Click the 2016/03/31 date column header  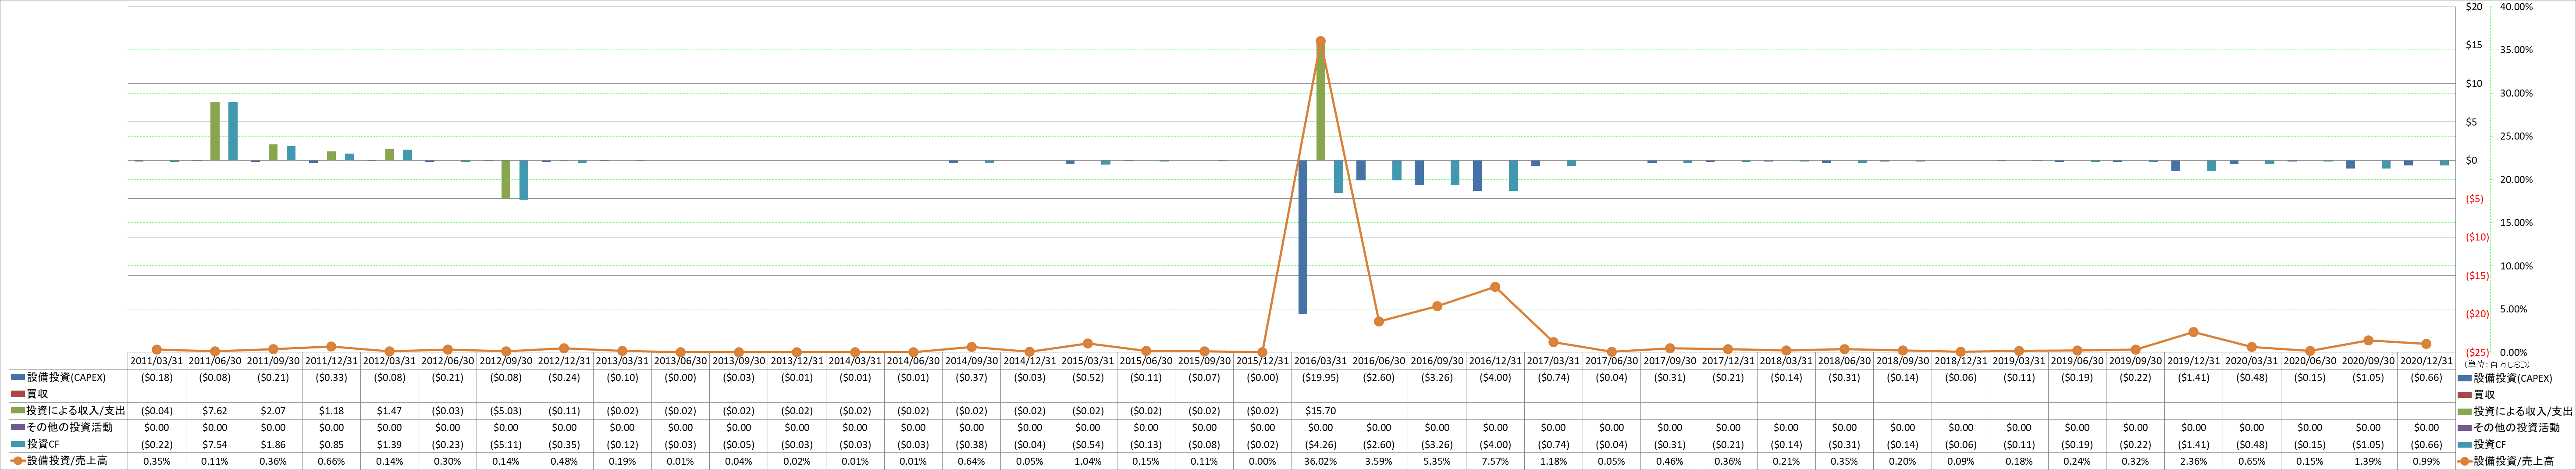[x=1320, y=361]
